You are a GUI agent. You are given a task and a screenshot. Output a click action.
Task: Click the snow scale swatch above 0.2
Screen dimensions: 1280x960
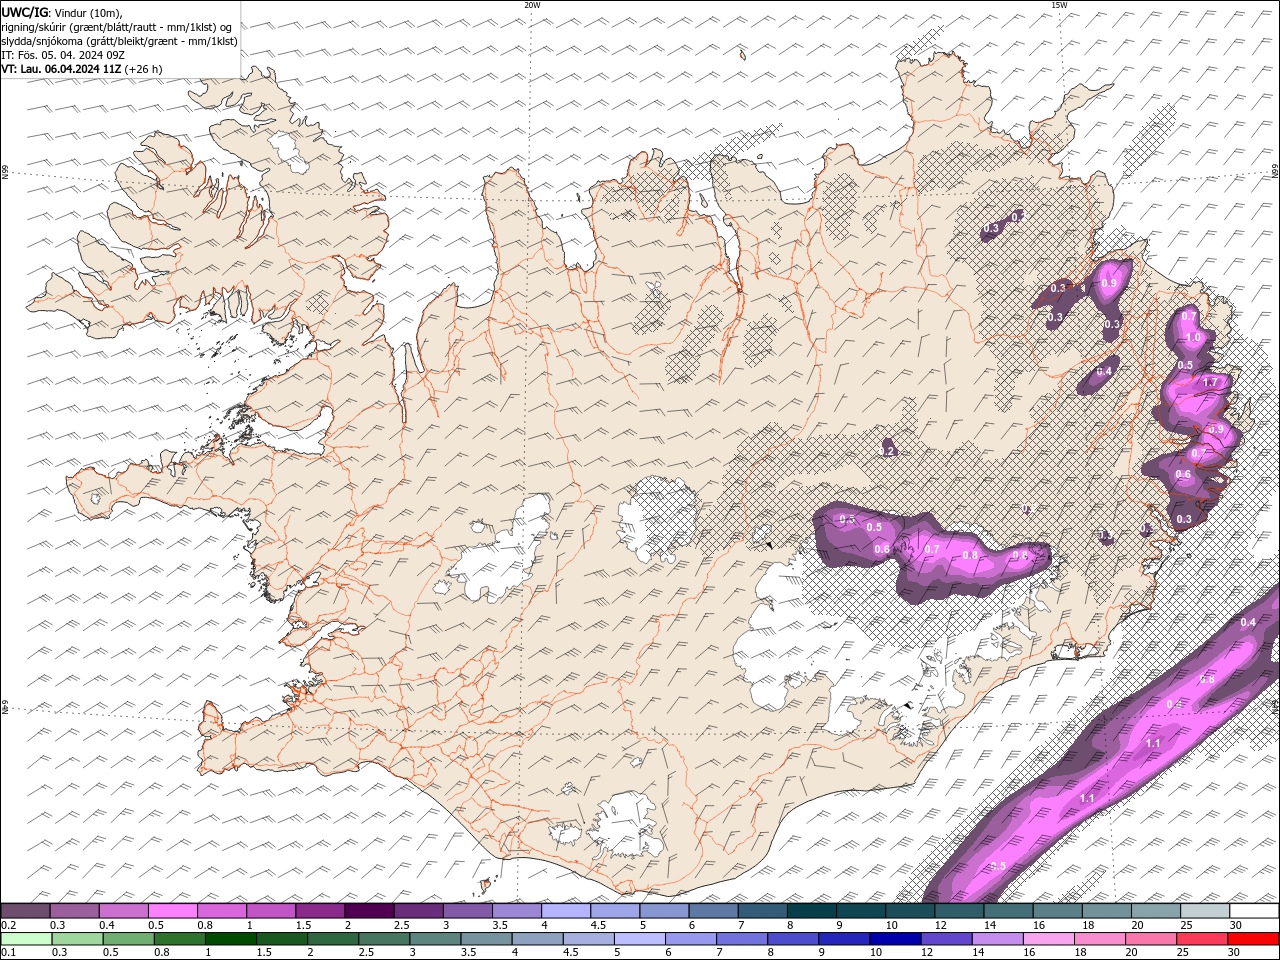(x=26, y=911)
